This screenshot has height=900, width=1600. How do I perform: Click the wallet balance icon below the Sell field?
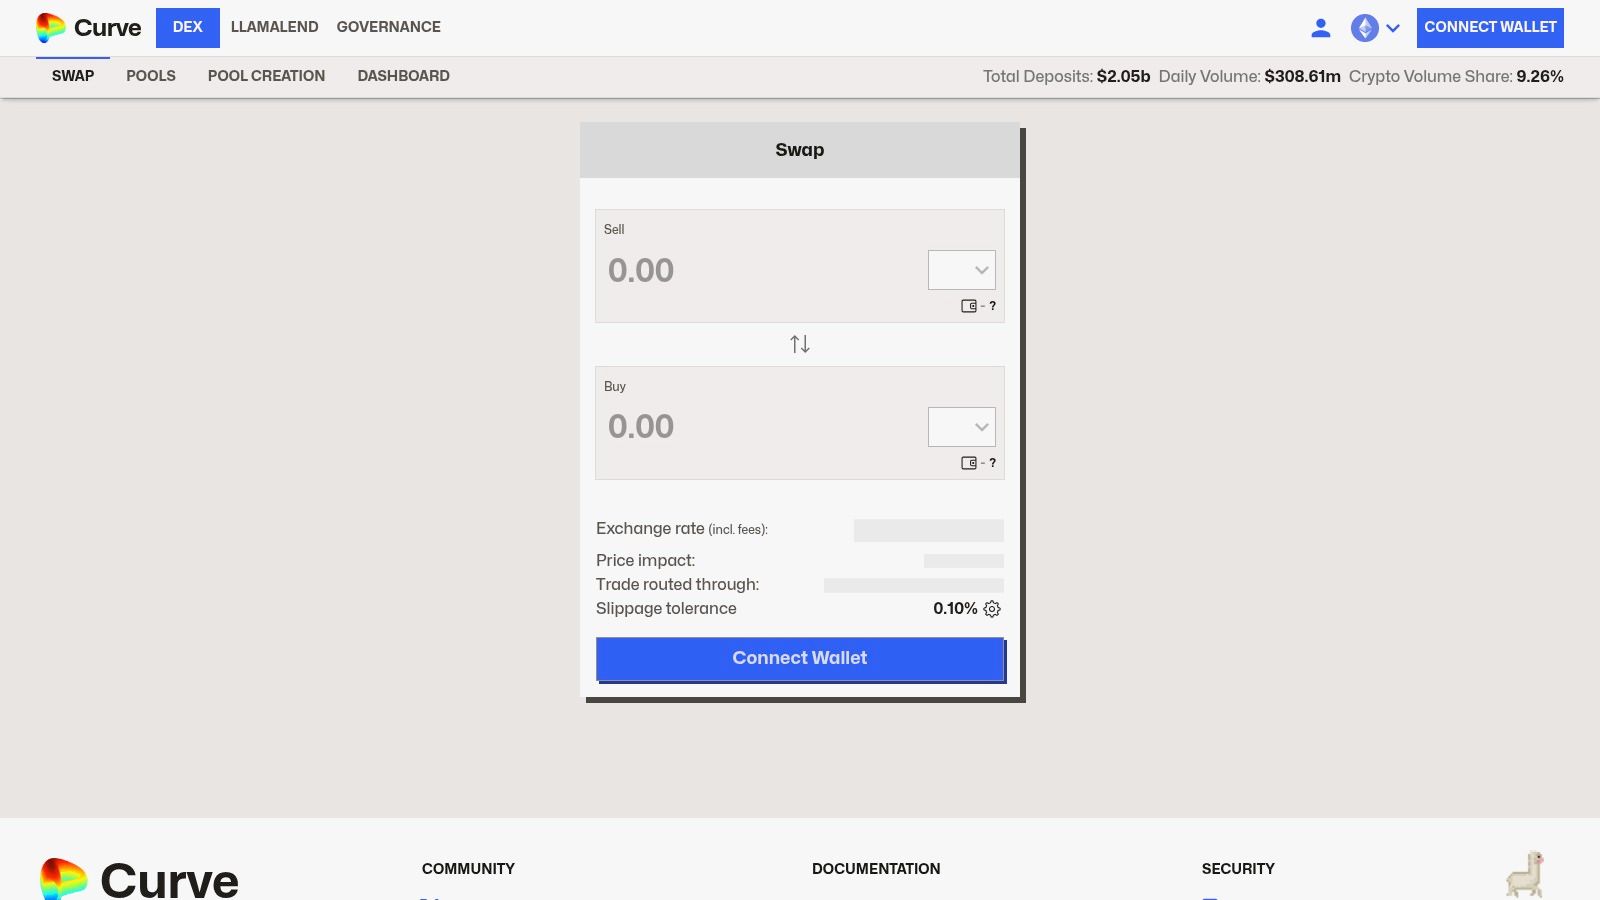(x=969, y=306)
